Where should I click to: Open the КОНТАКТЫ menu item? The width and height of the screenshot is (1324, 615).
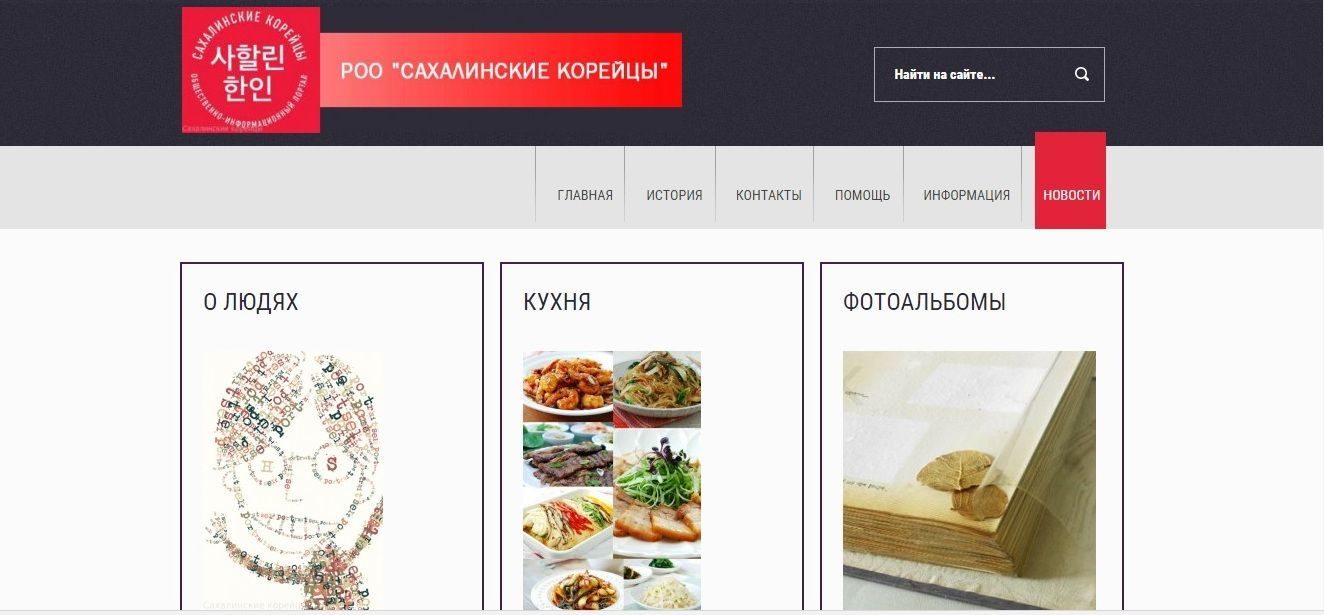click(x=769, y=195)
